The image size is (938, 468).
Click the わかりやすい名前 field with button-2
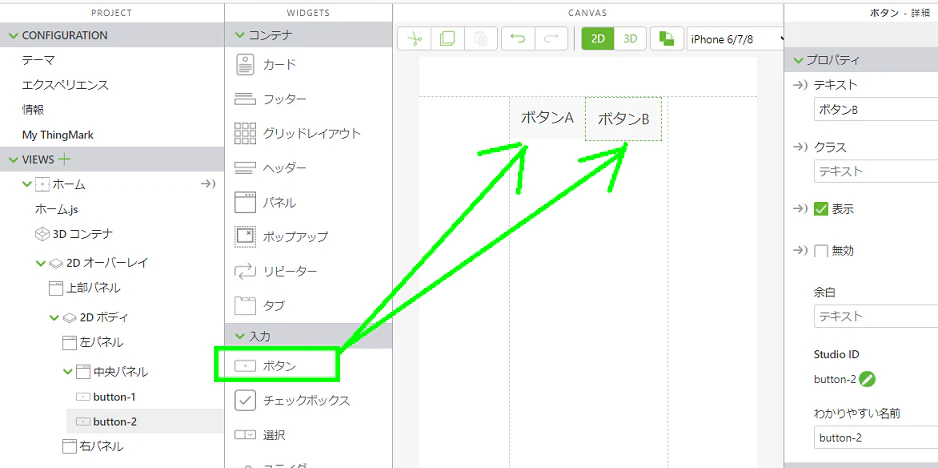point(876,438)
